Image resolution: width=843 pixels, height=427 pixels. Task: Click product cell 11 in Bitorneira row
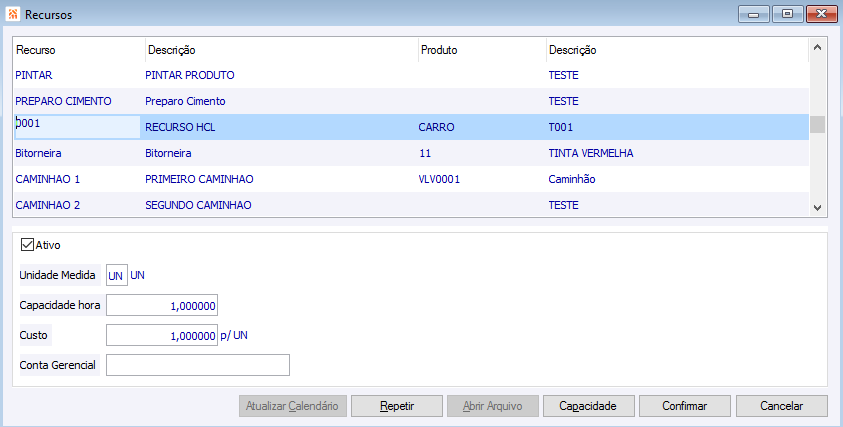pos(425,153)
